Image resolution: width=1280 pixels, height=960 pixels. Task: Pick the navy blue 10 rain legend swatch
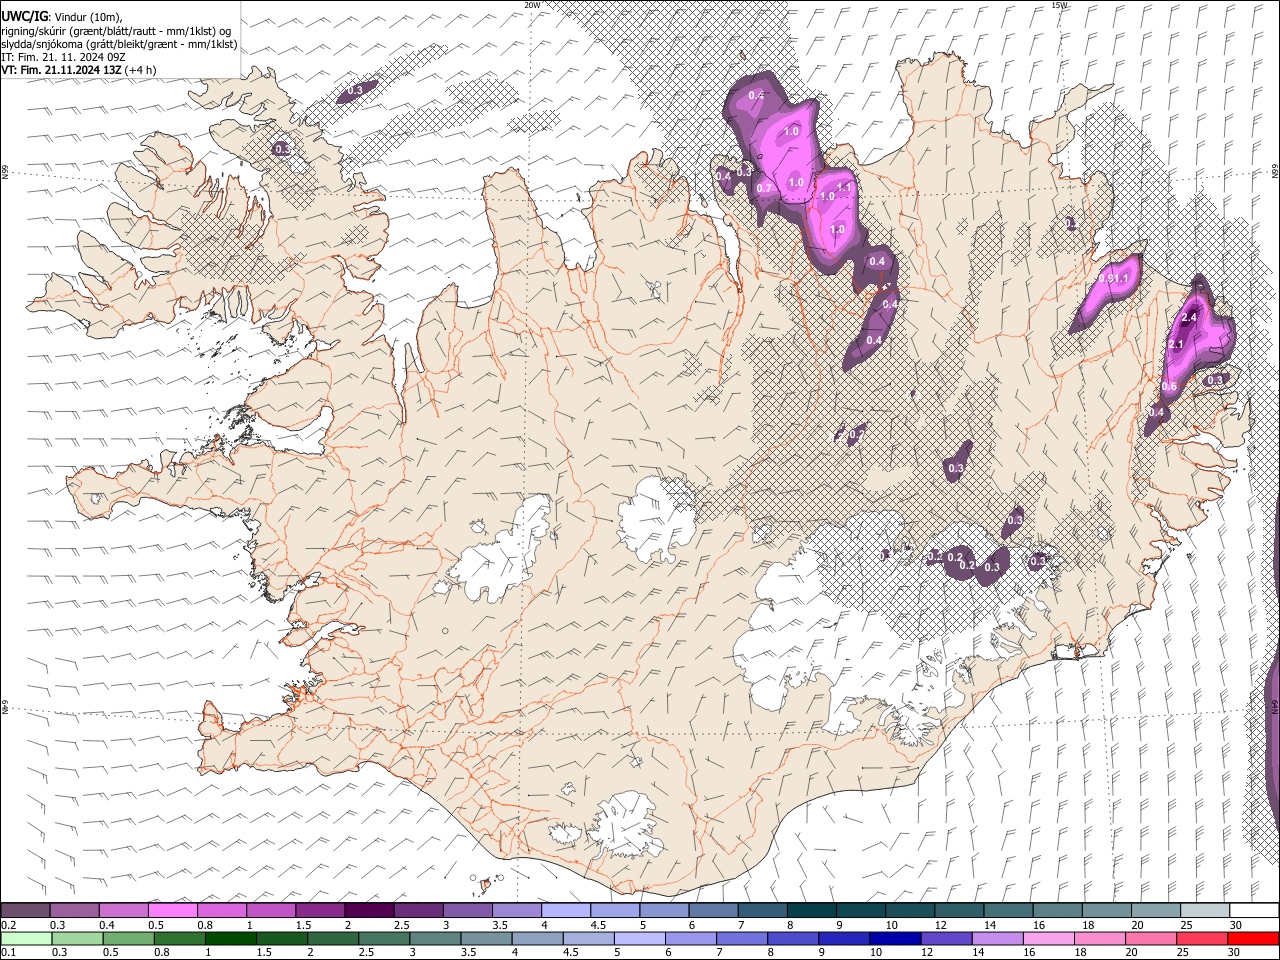895,939
